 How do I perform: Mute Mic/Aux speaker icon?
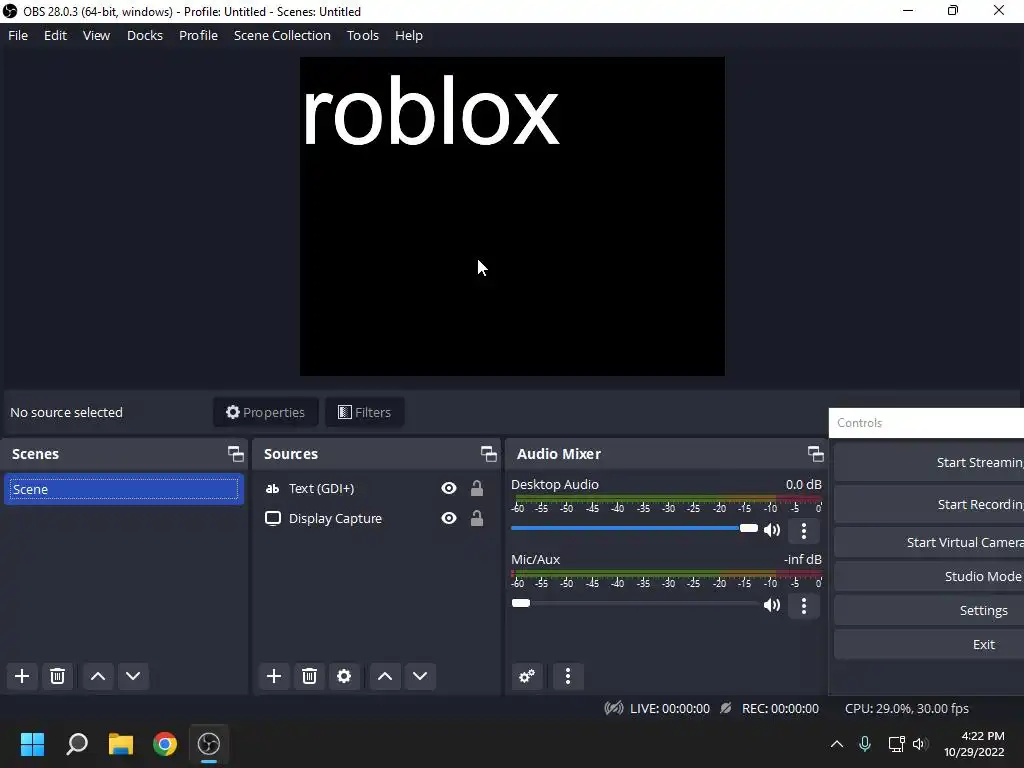tap(772, 605)
